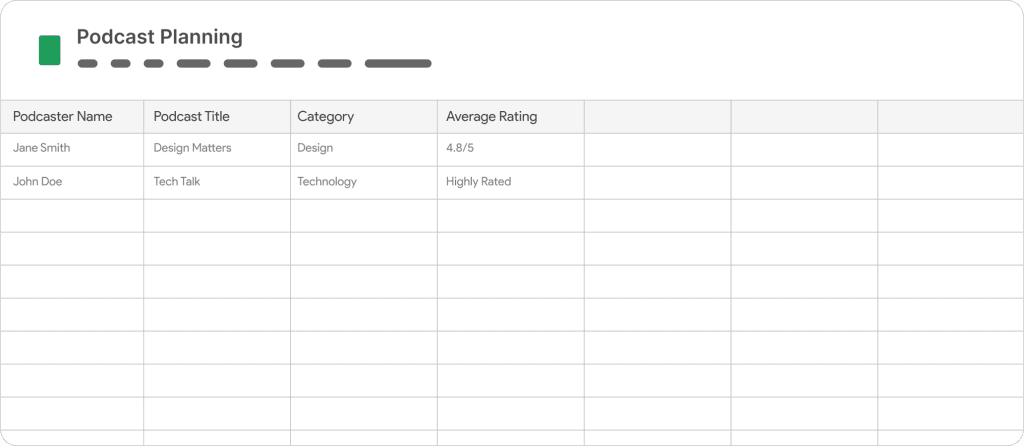Click the Design category cell
This screenshot has height=446, width=1024.
364,150
